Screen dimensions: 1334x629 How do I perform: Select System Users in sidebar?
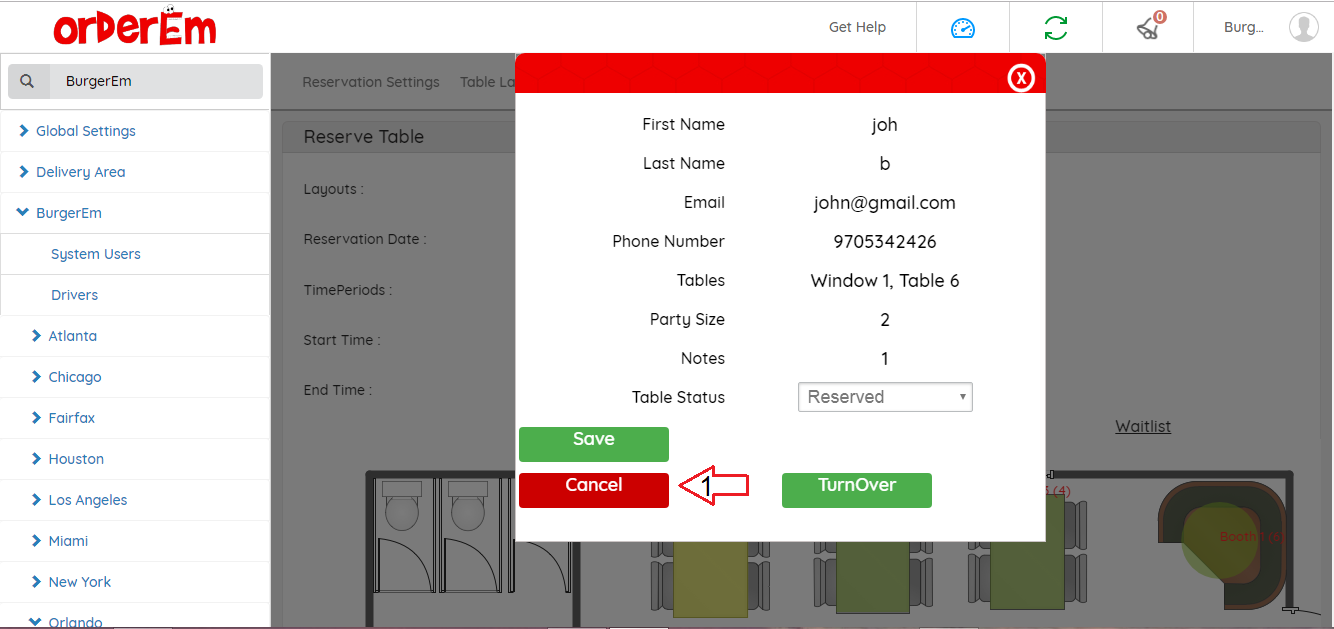pos(95,254)
